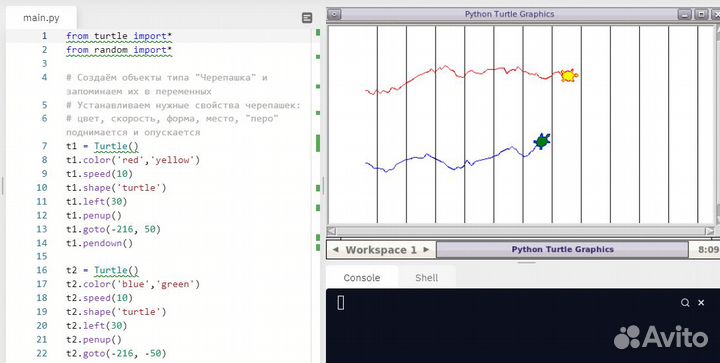
Task: Open the main.py file tab
Action: (41, 18)
